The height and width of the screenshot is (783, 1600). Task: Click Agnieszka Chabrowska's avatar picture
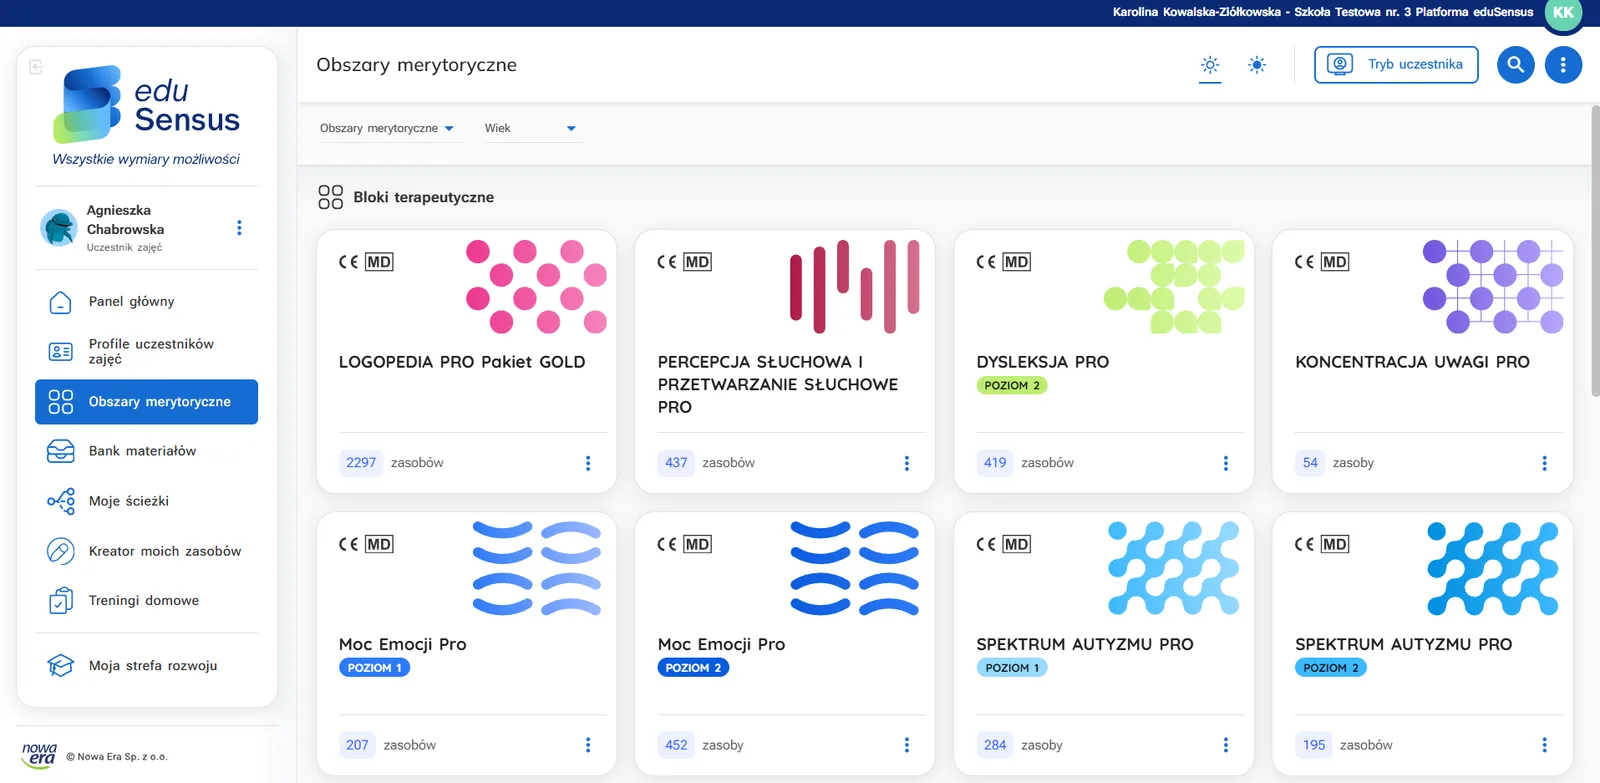coord(59,228)
